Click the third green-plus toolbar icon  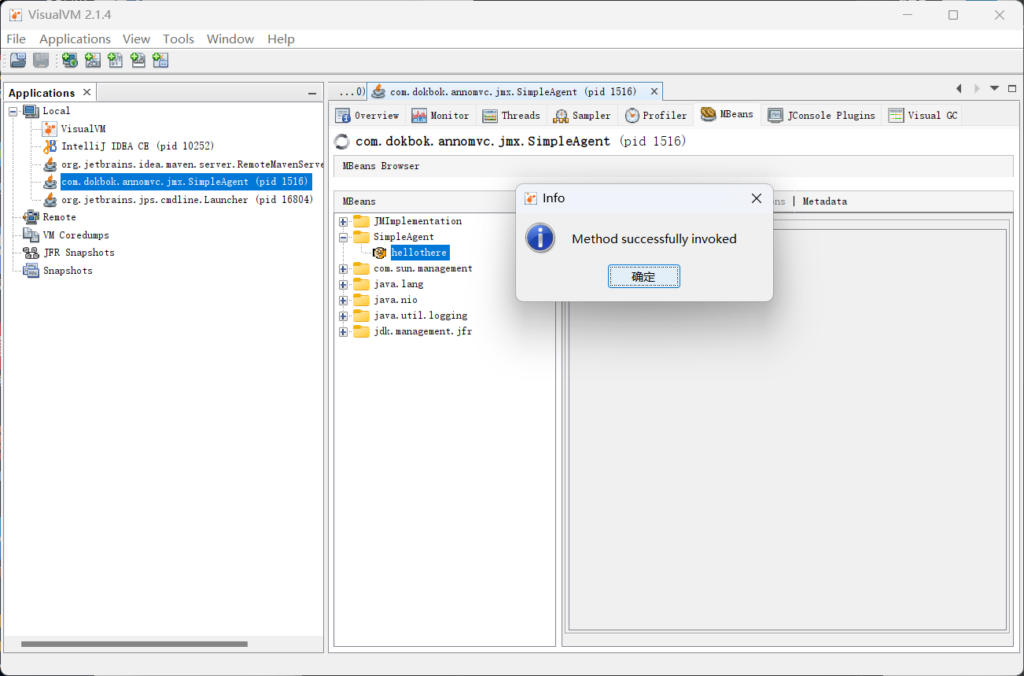click(115, 61)
